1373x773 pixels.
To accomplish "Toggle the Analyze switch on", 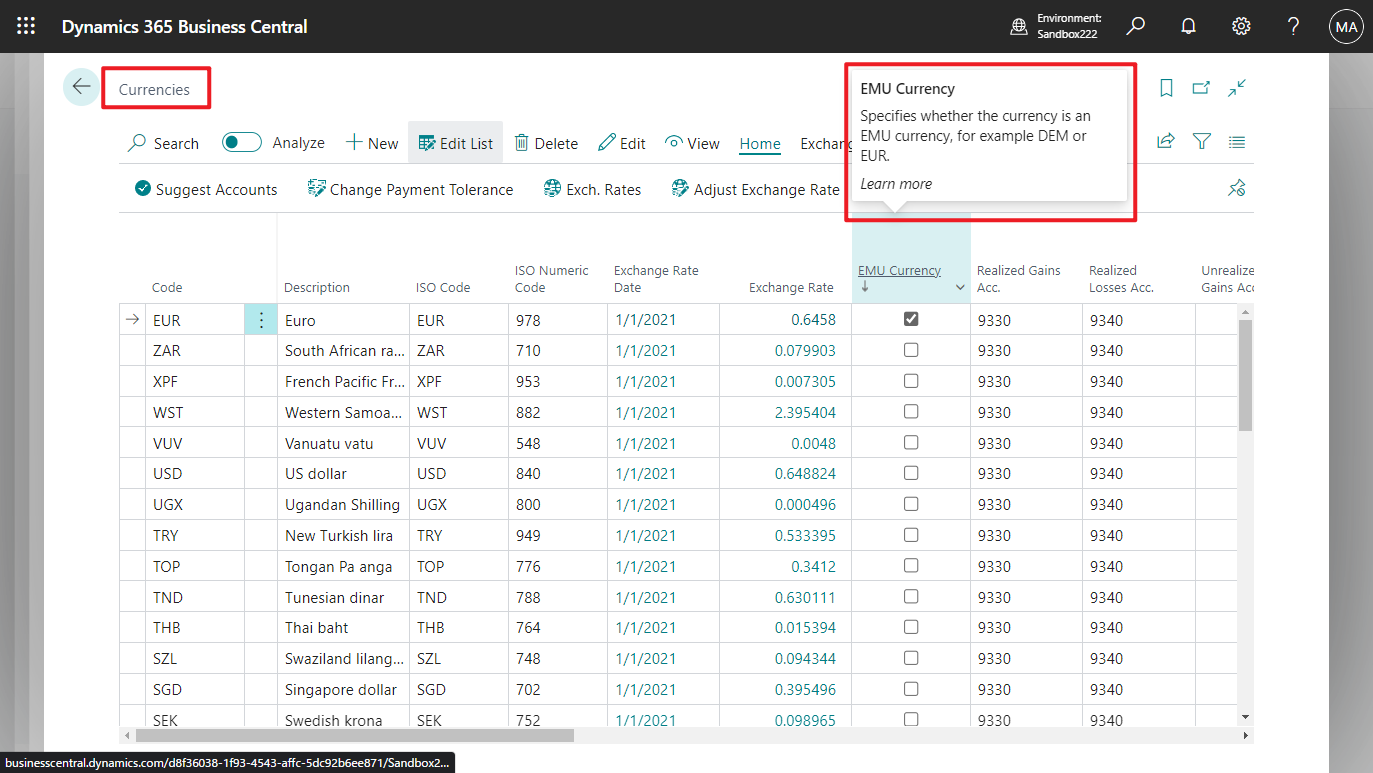I will pos(241,142).
